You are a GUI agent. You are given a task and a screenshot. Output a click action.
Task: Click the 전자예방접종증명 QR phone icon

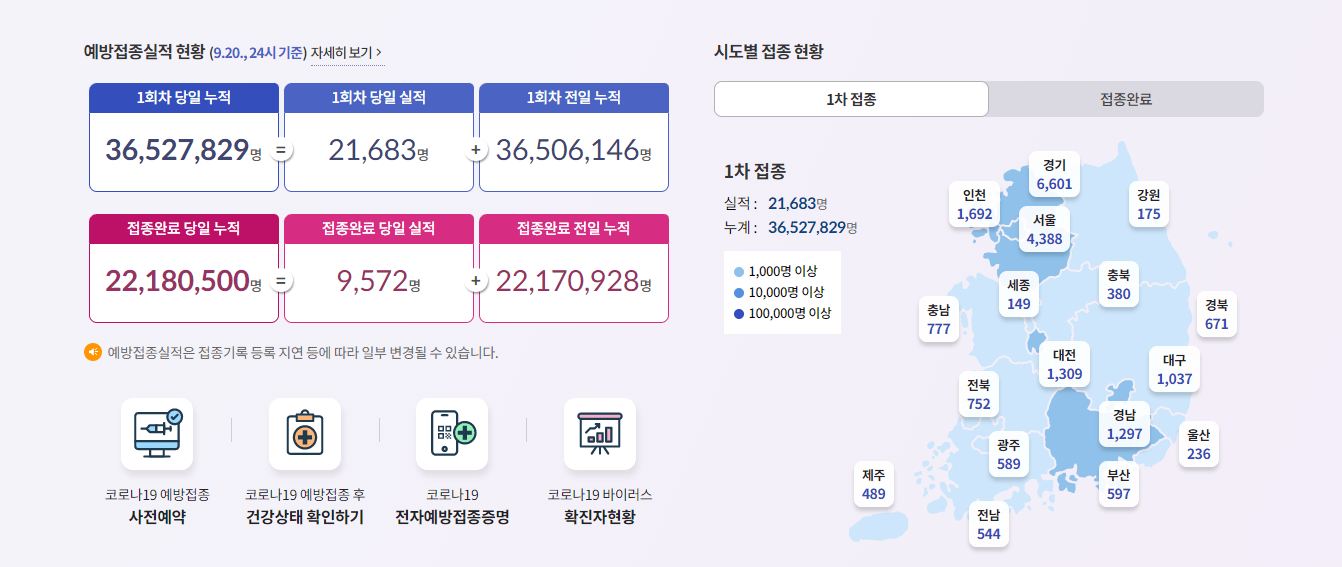tap(452, 434)
